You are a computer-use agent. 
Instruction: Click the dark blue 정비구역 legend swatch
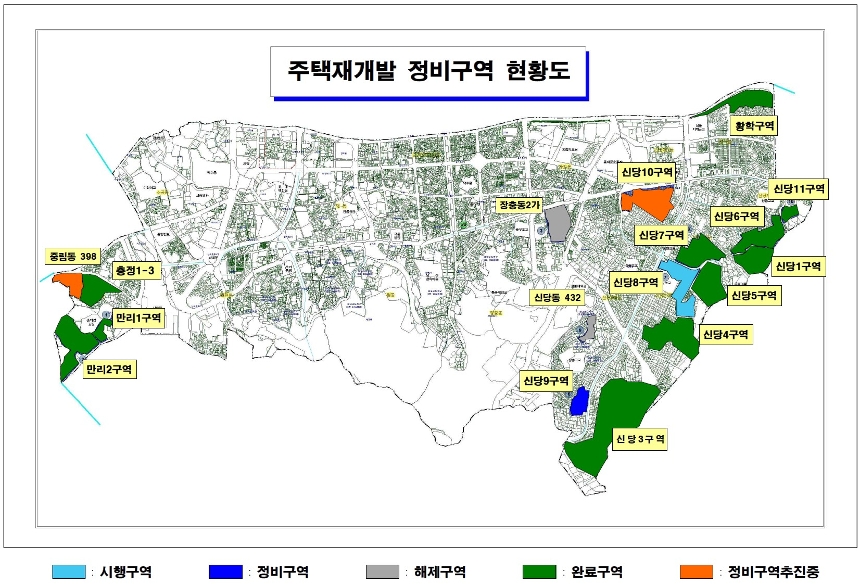226,572
